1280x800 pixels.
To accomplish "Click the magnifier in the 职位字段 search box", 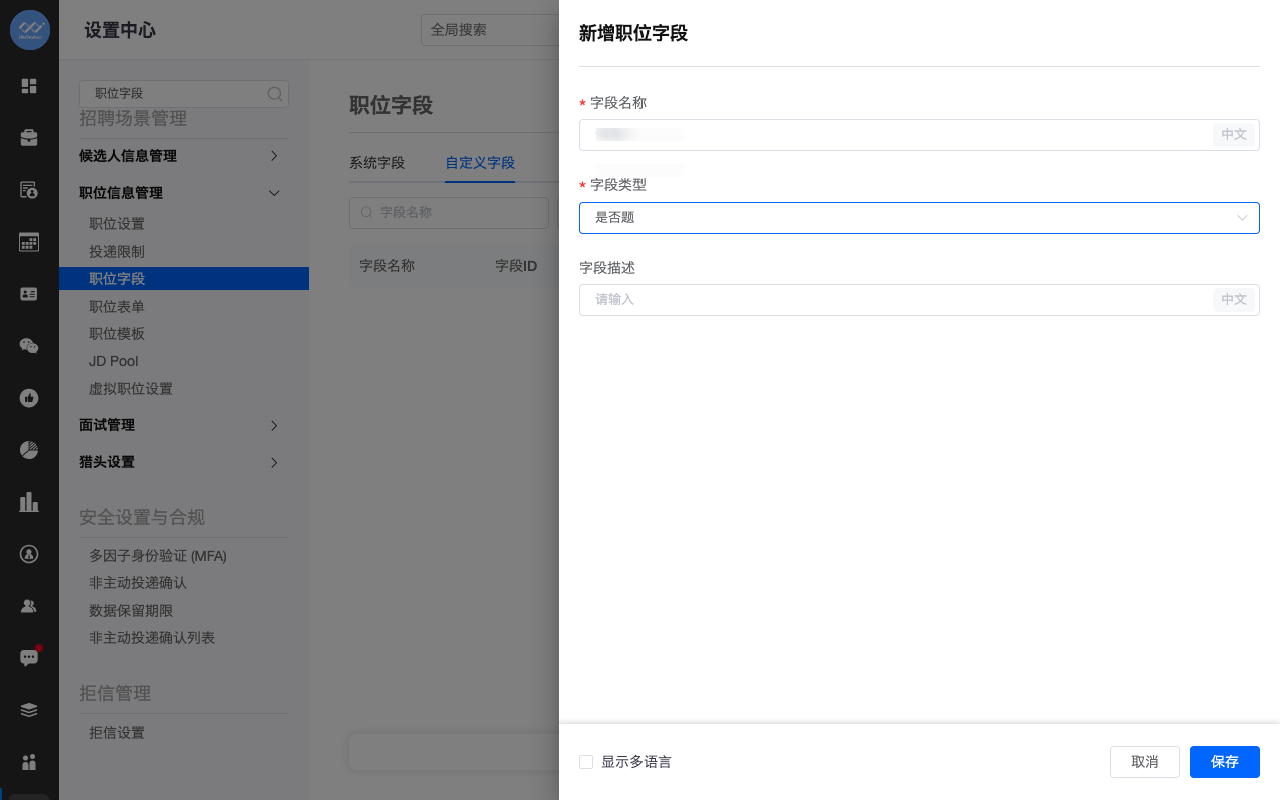I will click(x=274, y=94).
